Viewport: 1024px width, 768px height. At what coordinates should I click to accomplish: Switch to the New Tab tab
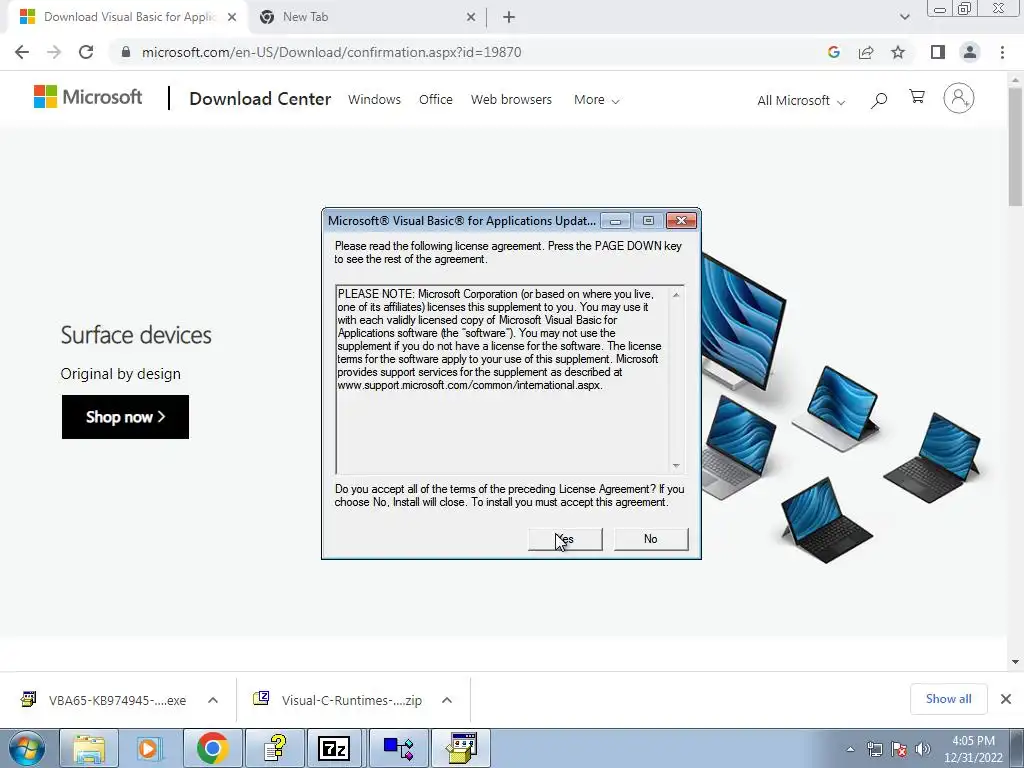point(367,18)
